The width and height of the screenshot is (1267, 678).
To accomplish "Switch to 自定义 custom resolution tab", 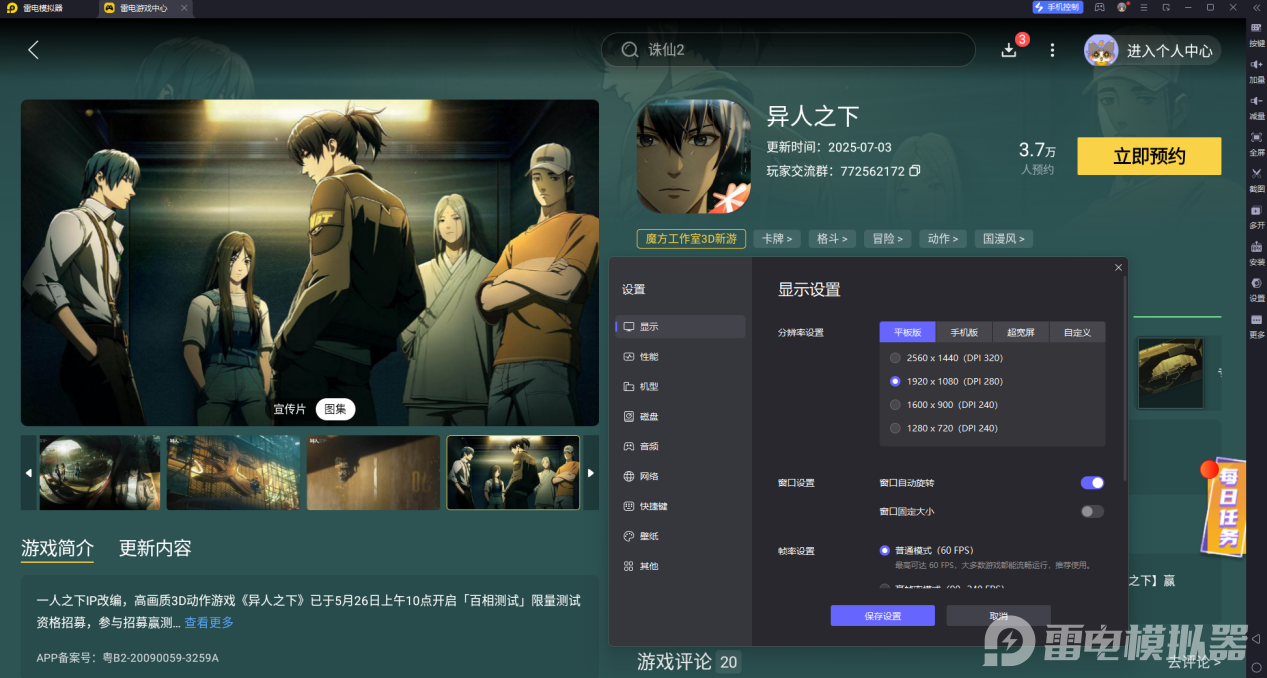I will [1077, 332].
